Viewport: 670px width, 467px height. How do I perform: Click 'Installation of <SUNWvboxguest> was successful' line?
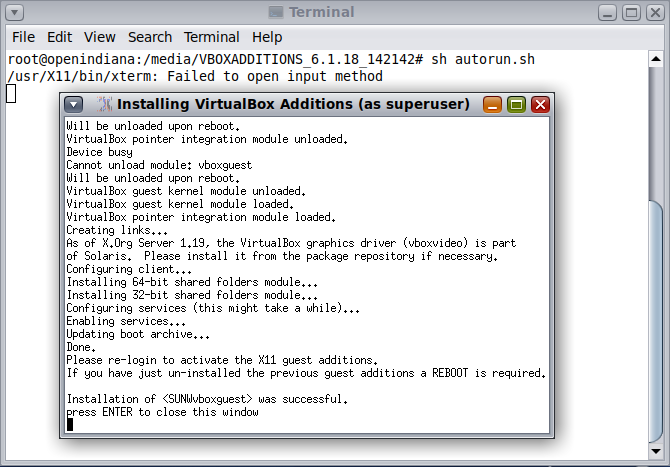click(207, 399)
